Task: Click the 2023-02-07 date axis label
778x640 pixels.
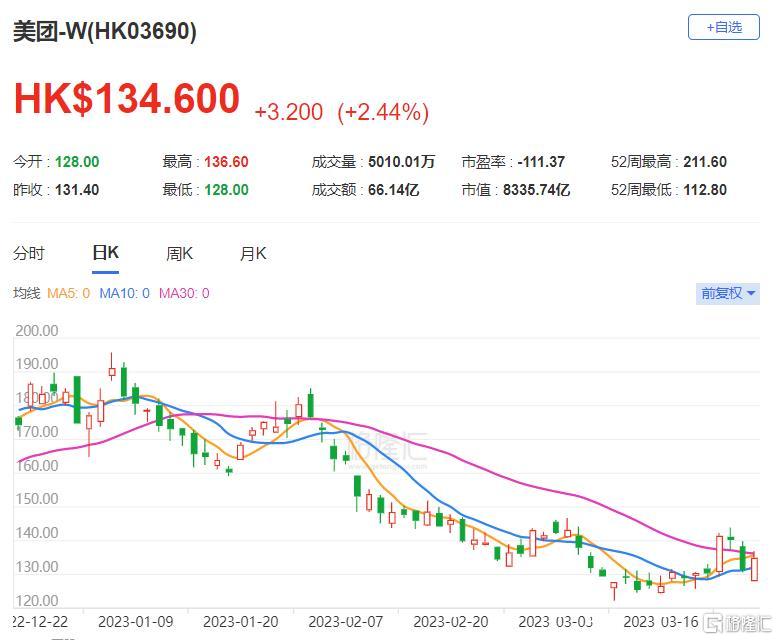Action: click(346, 622)
